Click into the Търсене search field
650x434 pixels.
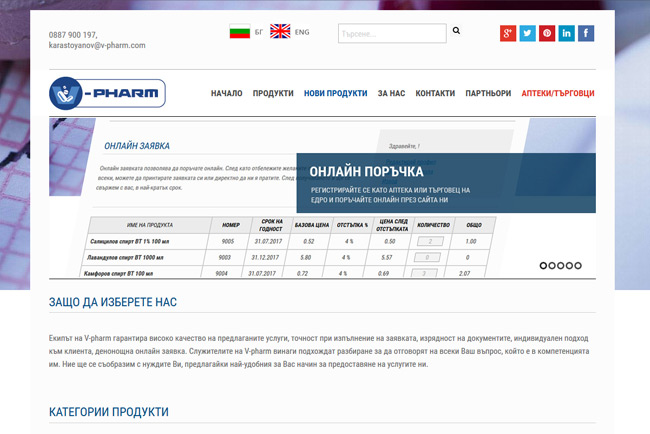click(392, 34)
